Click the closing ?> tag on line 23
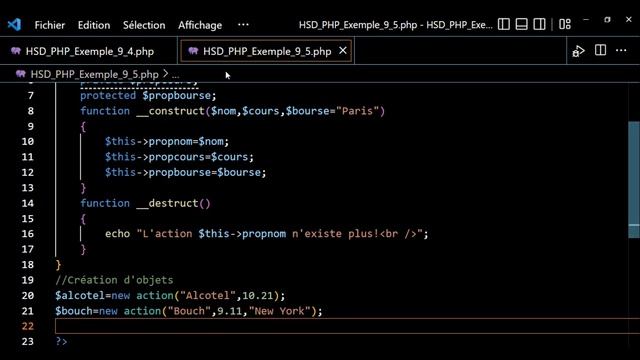Image resolution: width=640 pixels, height=360 pixels. tap(61, 341)
